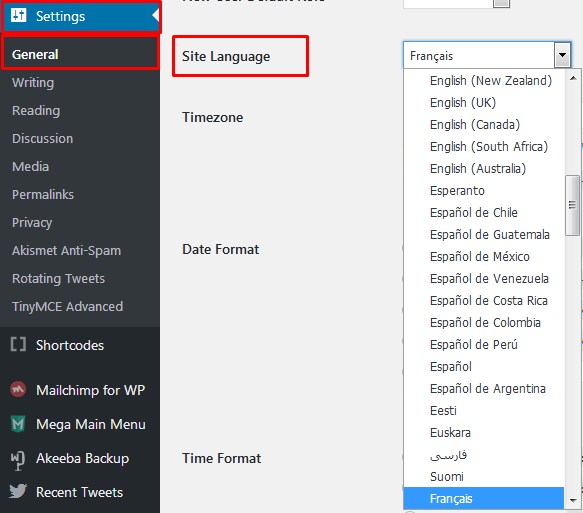Click the Shortcodes brackets icon
Viewport: 583px width, 513px height.
click(x=18, y=345)
